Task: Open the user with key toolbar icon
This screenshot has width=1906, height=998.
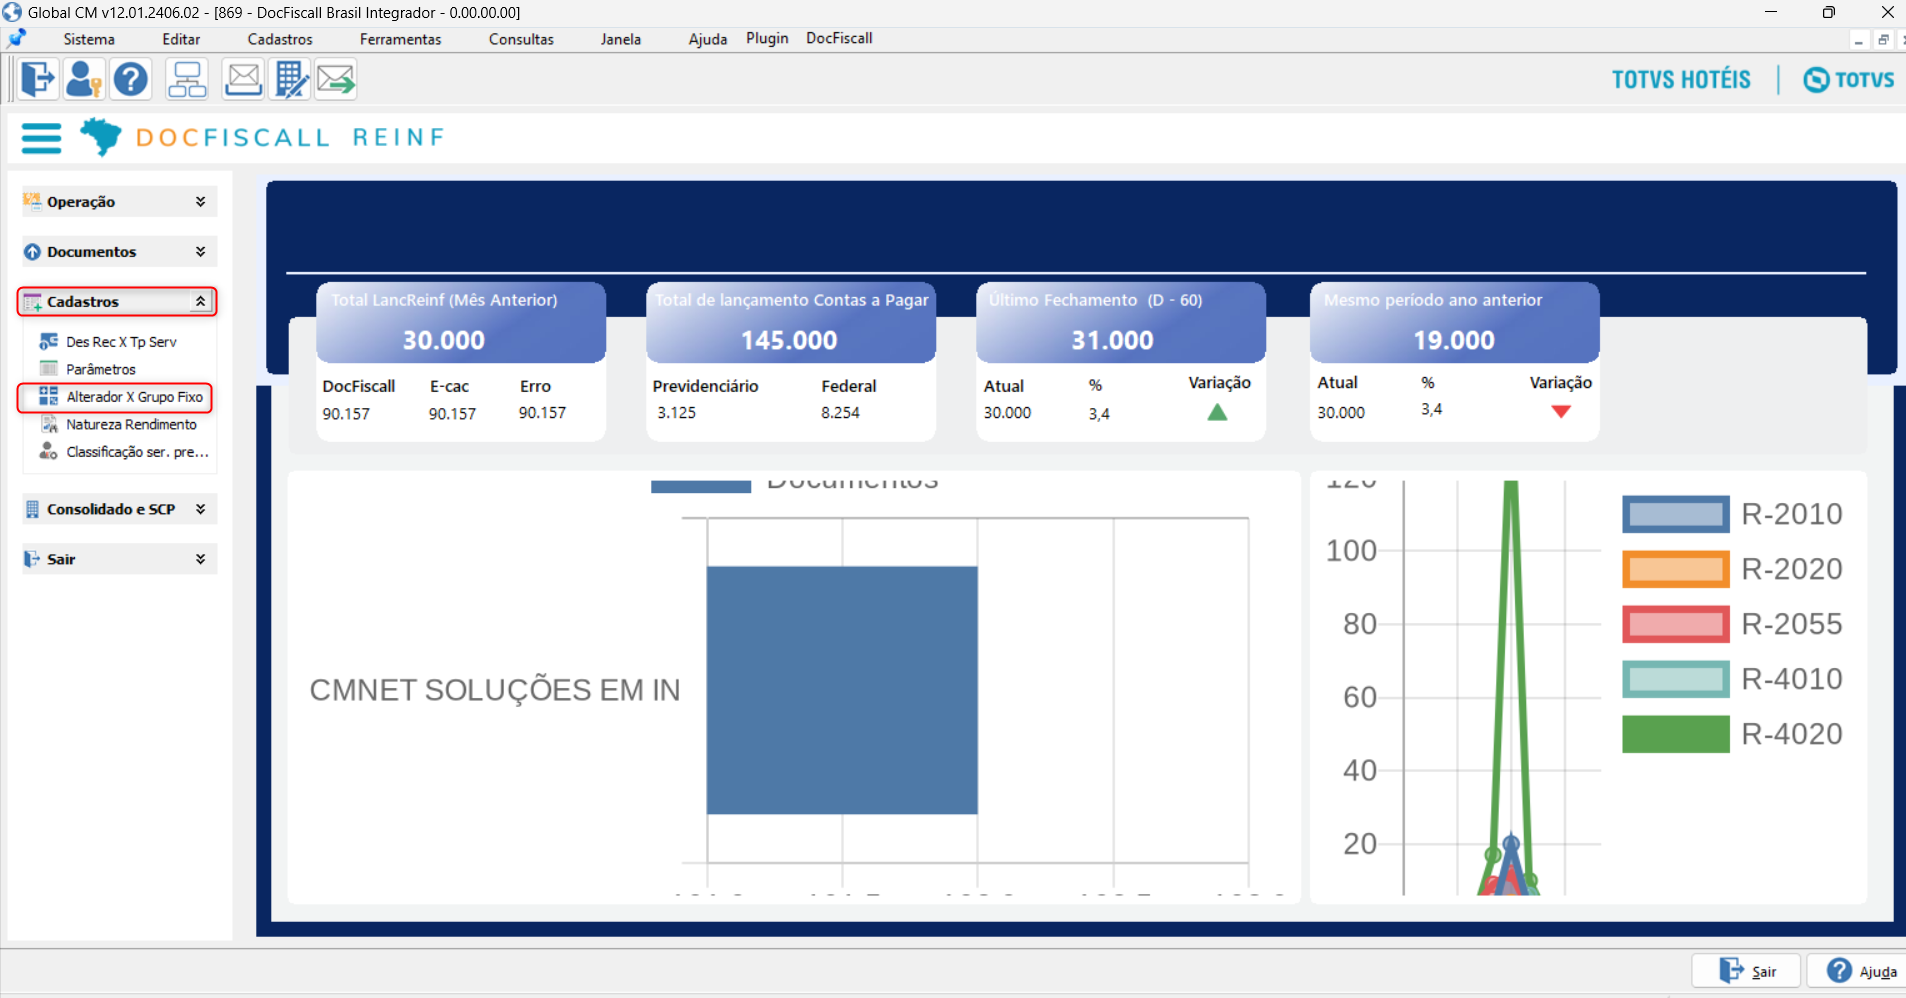Action: 84,79
